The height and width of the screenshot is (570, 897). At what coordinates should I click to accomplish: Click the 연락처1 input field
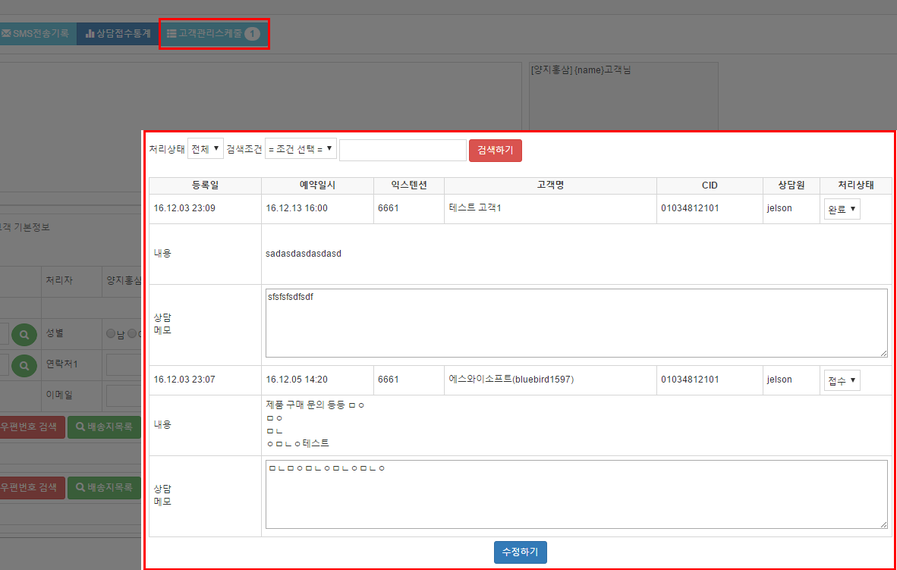coord(124,365)
